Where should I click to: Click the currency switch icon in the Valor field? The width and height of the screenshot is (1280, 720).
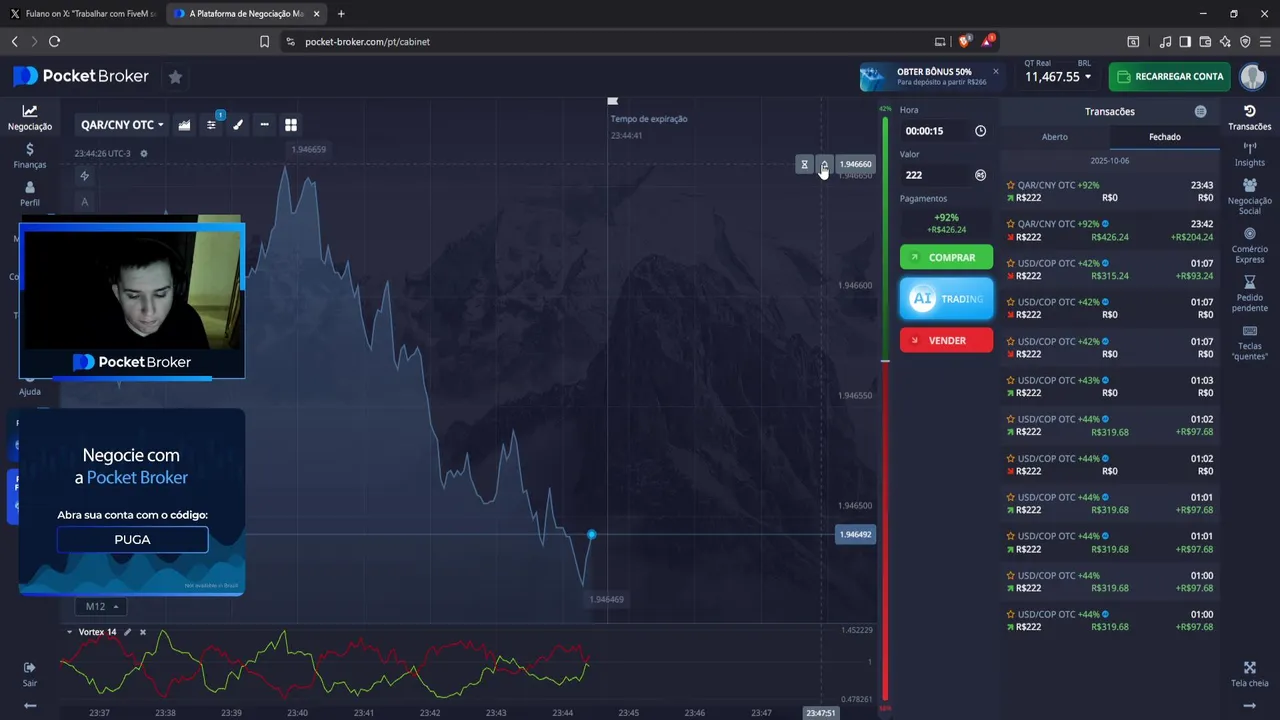click(980, 175)
